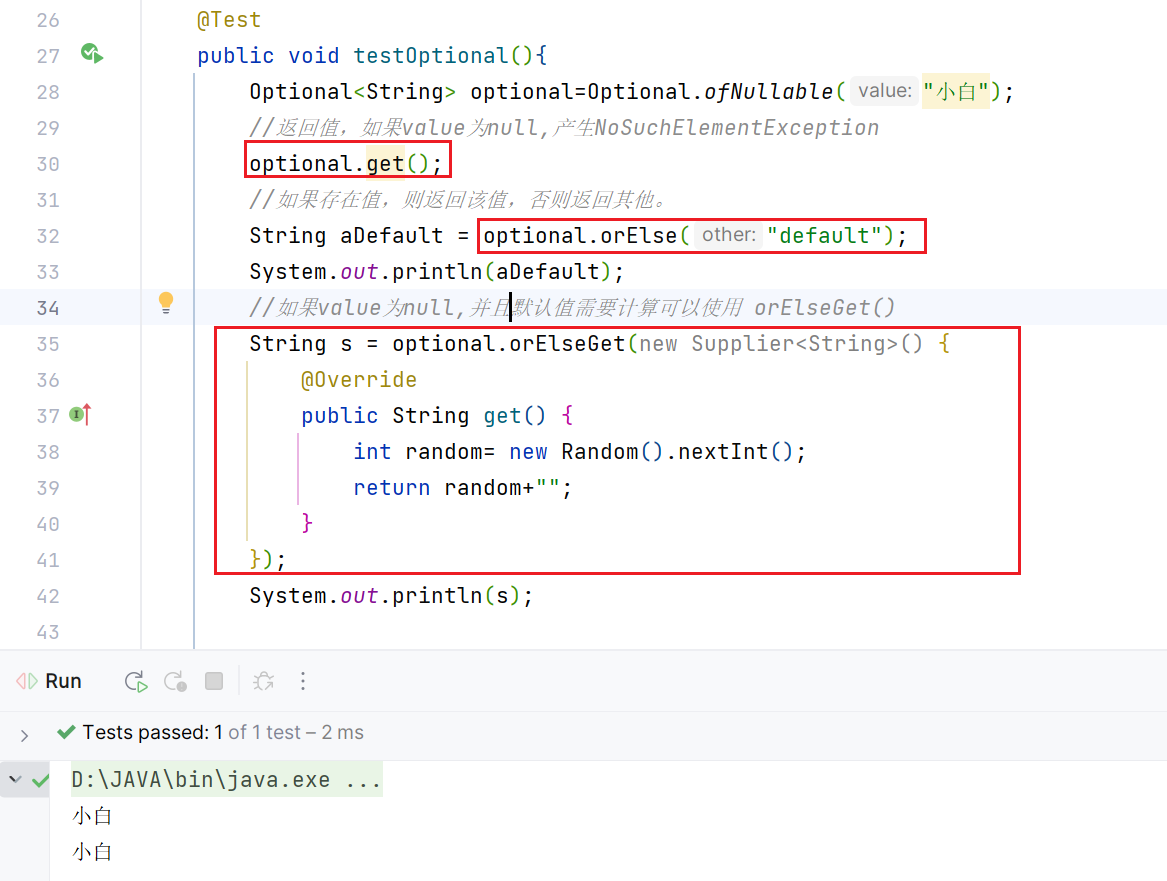The height and width of the screenshot is (881, 1167).
Task: Click the green check beside java.exe output
Action: pos(40,781)
